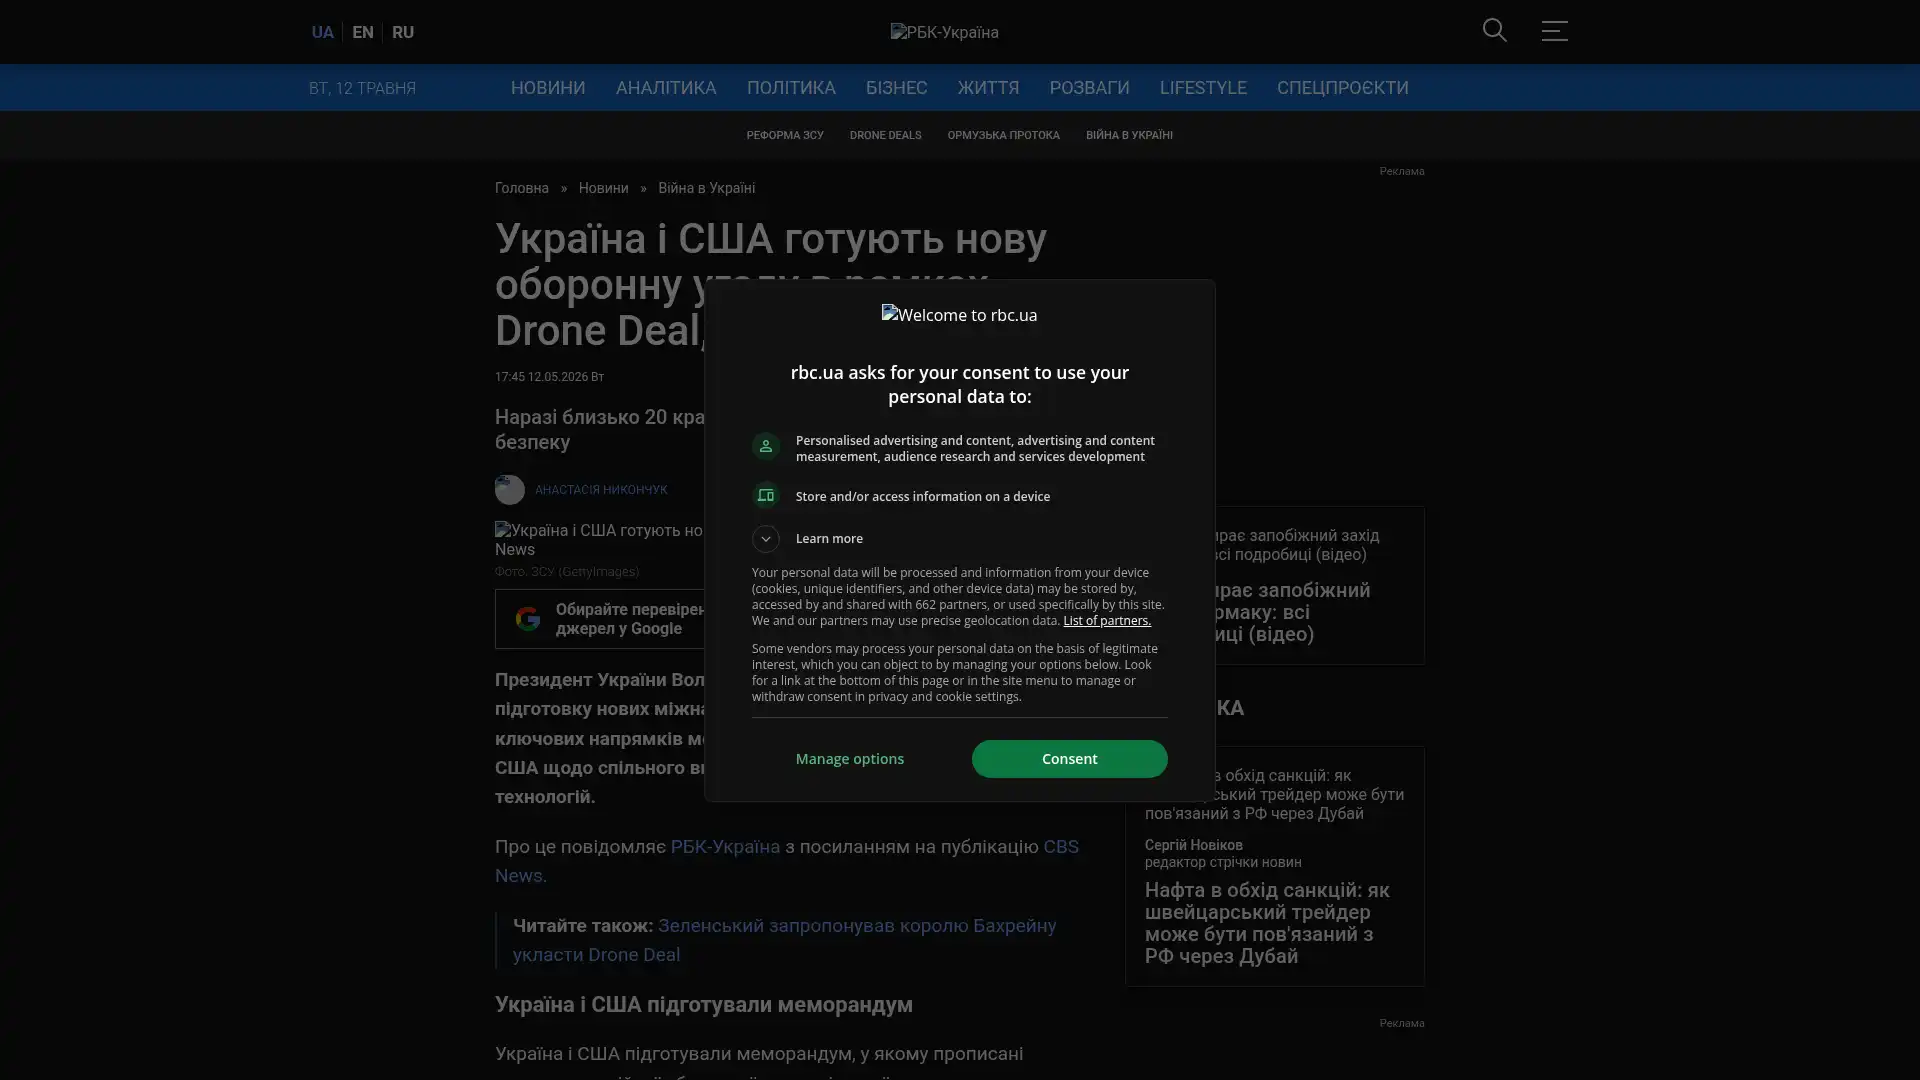
Task: Open the РОЗВАГИ section
Action: [1089, 88]
